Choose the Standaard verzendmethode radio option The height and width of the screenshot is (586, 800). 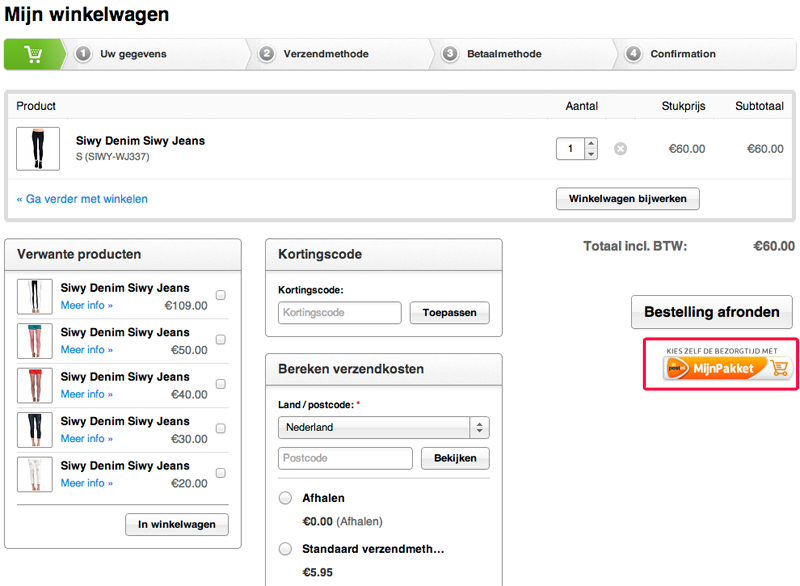click(x=285, y=549)
